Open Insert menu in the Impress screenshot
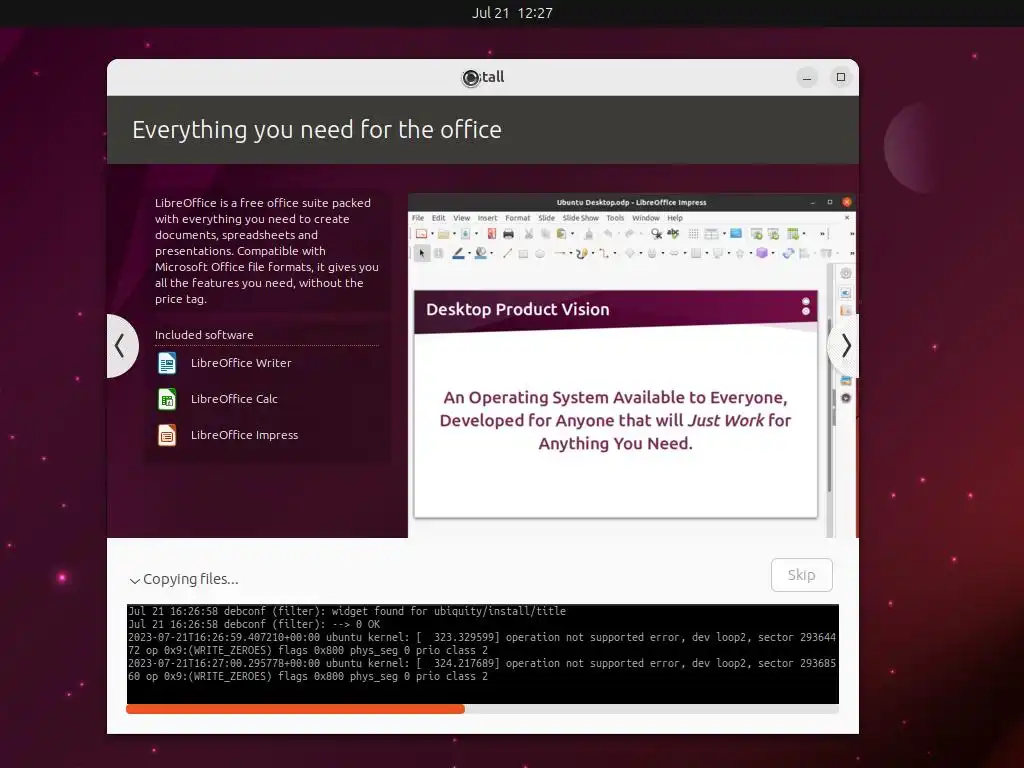 click(x=487, y=218)
